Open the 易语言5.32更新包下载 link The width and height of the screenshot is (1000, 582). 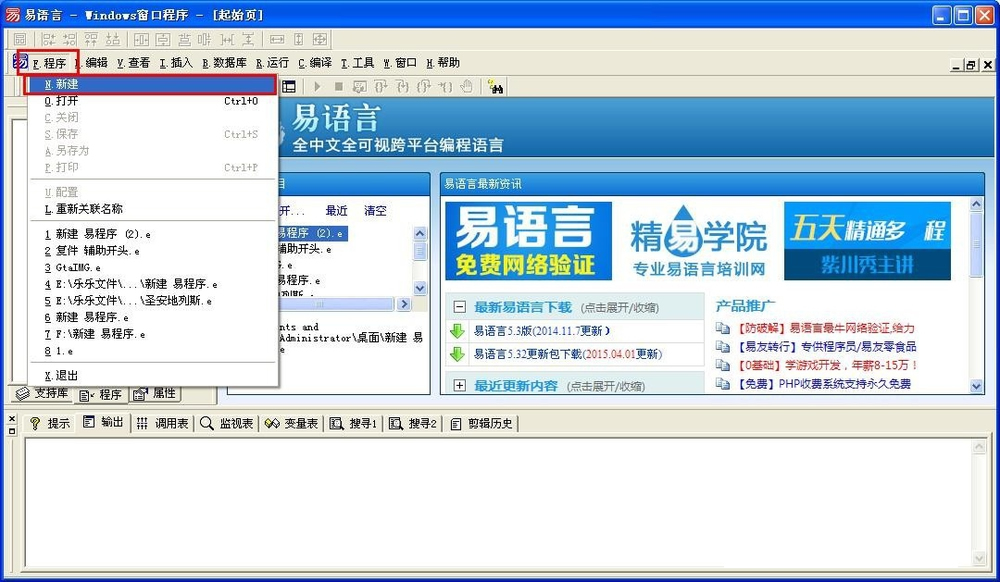click(568, 354)
